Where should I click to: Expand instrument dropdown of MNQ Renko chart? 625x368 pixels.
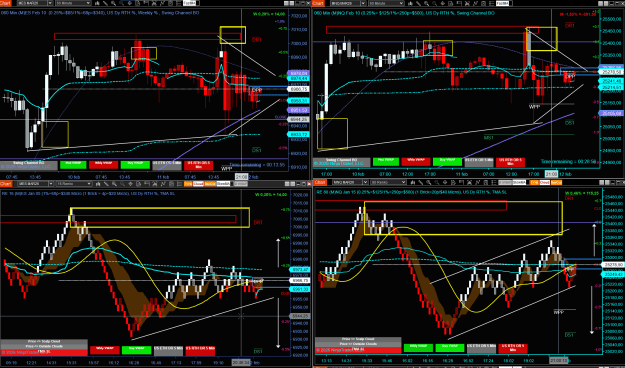[x=365, y=182]
